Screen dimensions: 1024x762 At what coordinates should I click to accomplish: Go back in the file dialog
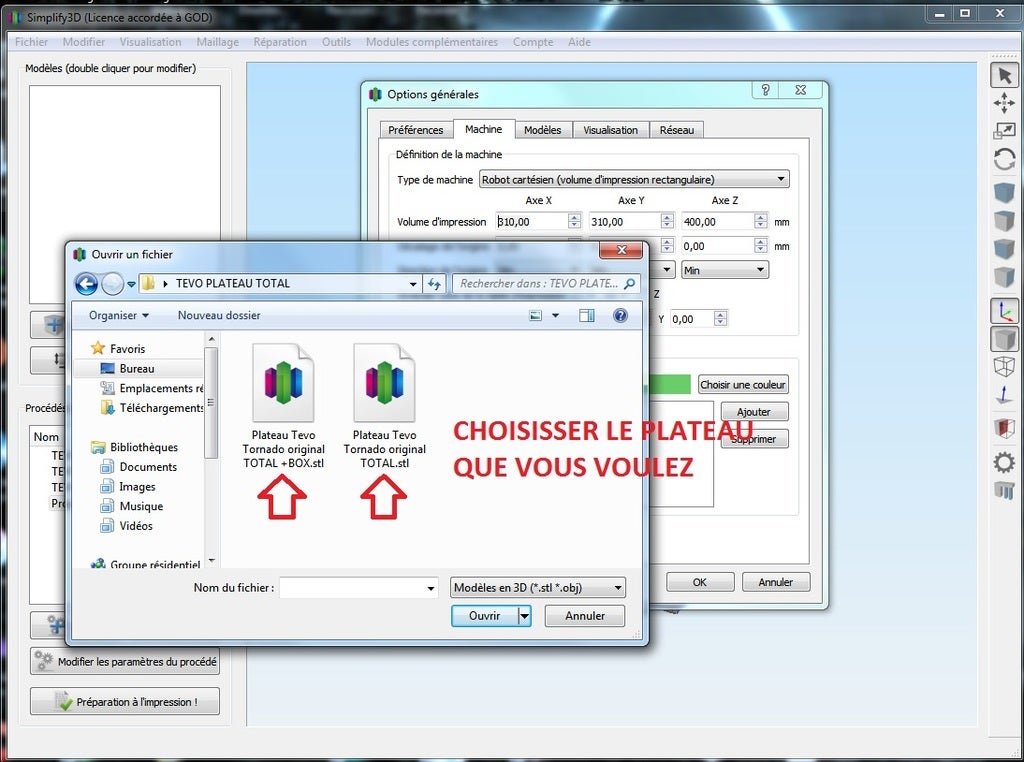pyautogui.click(x=86, y=283)
